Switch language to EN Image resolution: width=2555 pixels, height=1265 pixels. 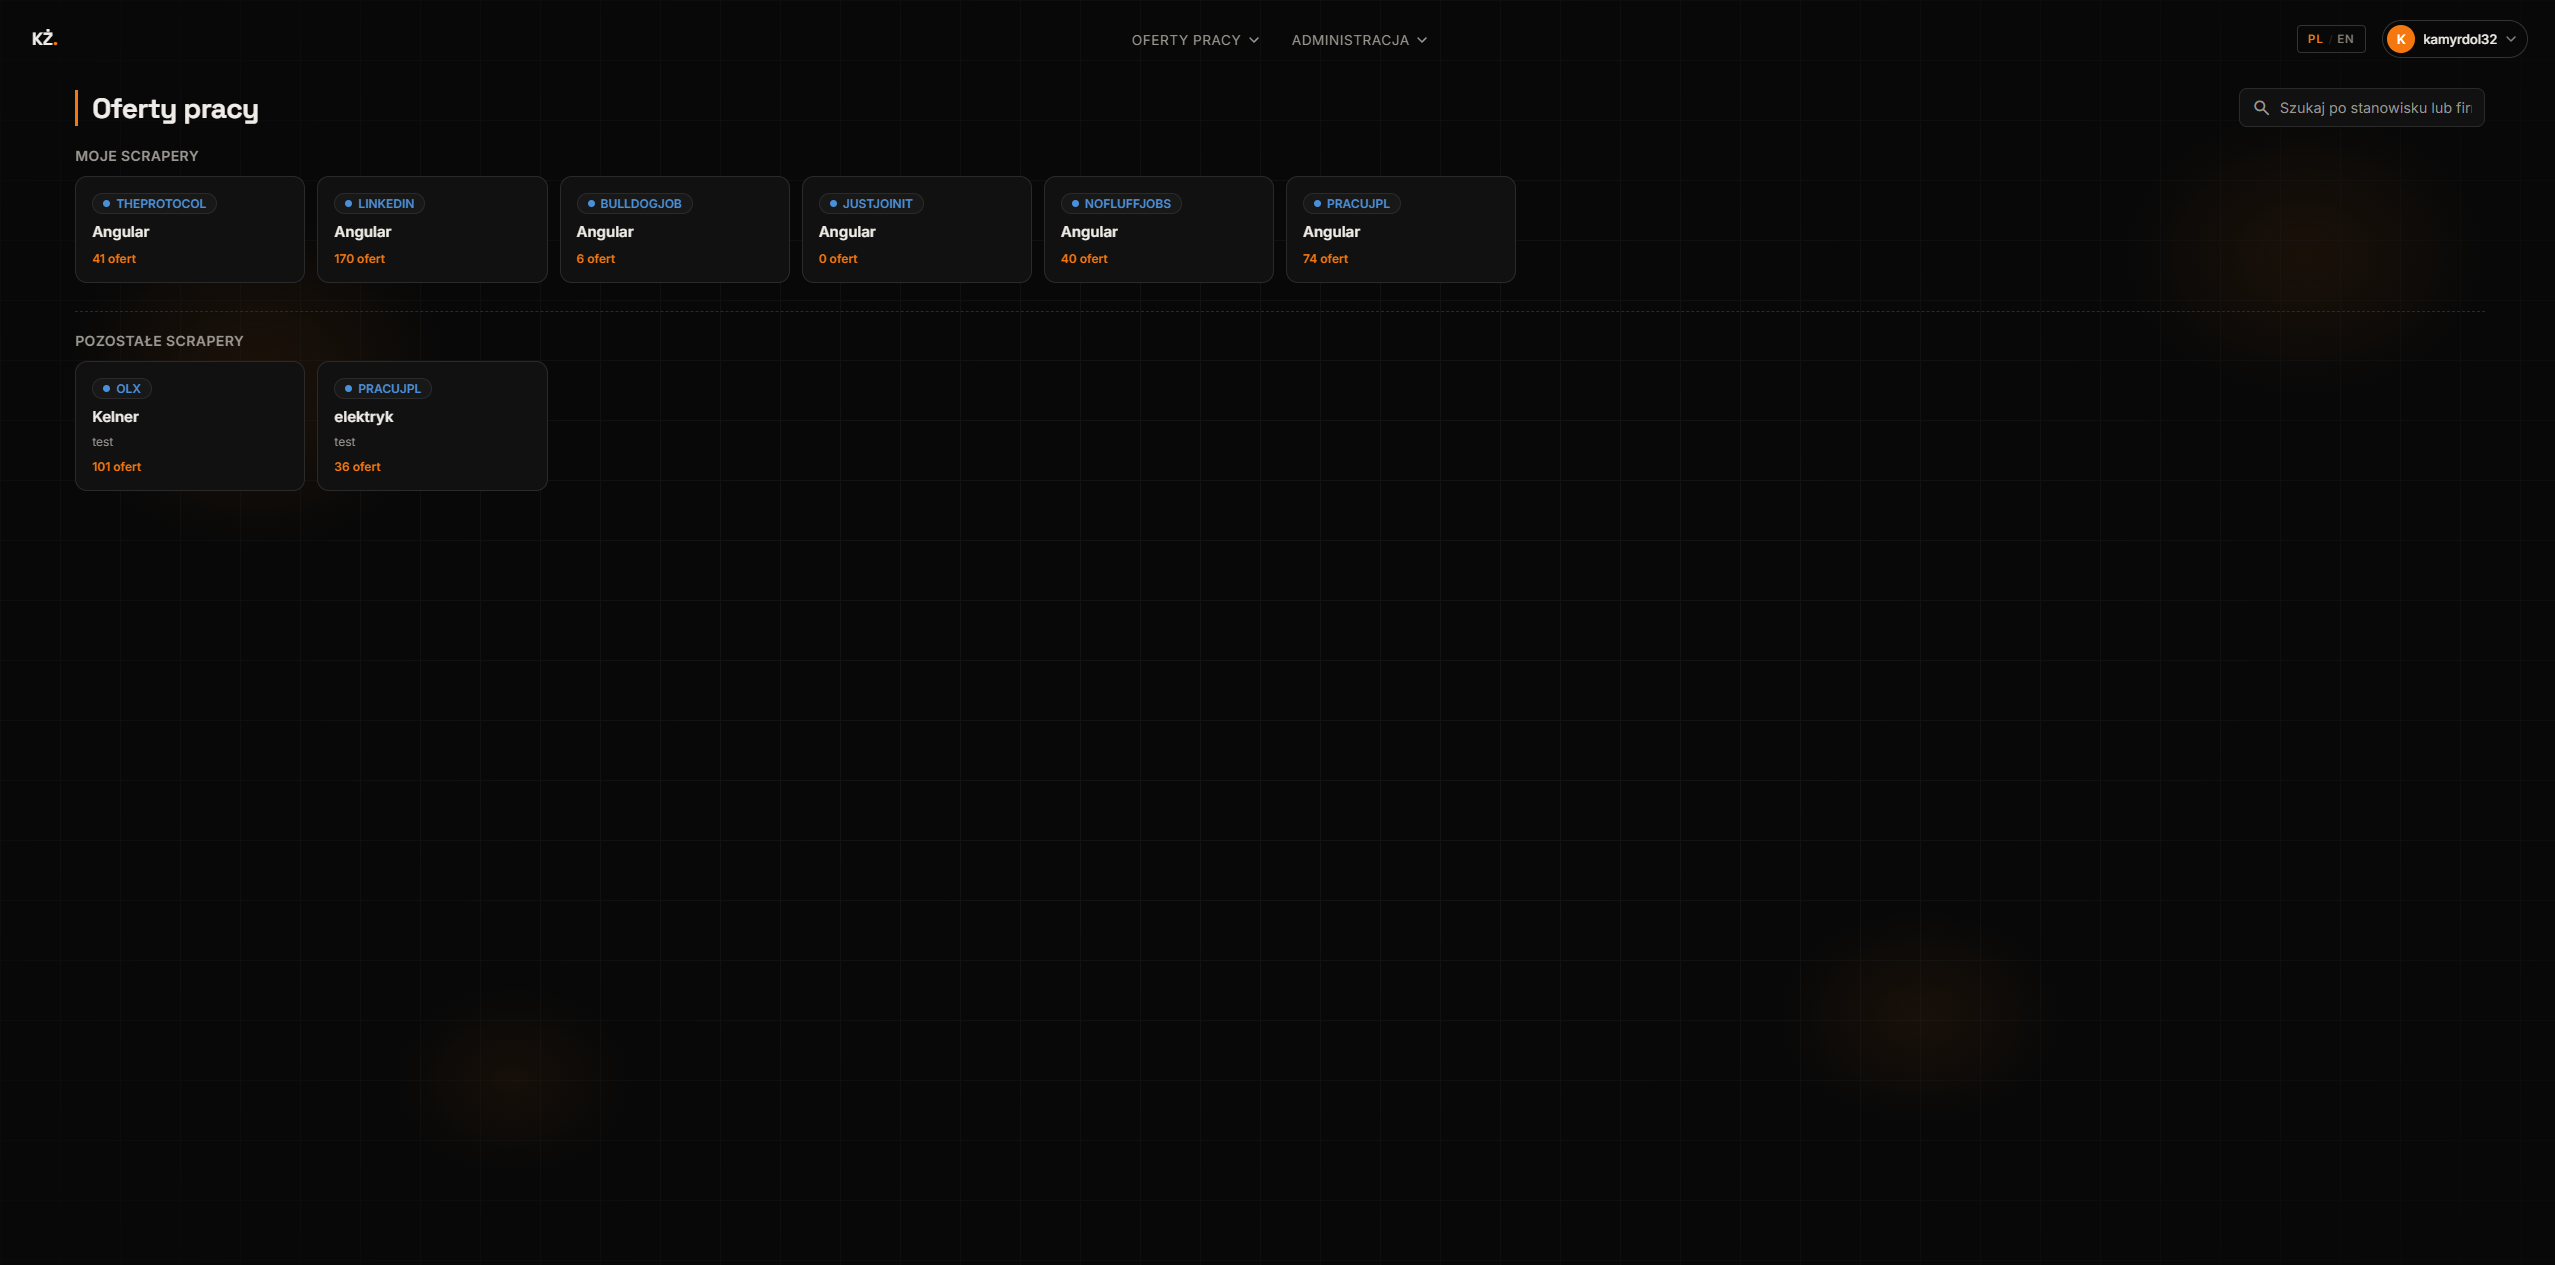pyautogui.click(x=2345, y=40)
